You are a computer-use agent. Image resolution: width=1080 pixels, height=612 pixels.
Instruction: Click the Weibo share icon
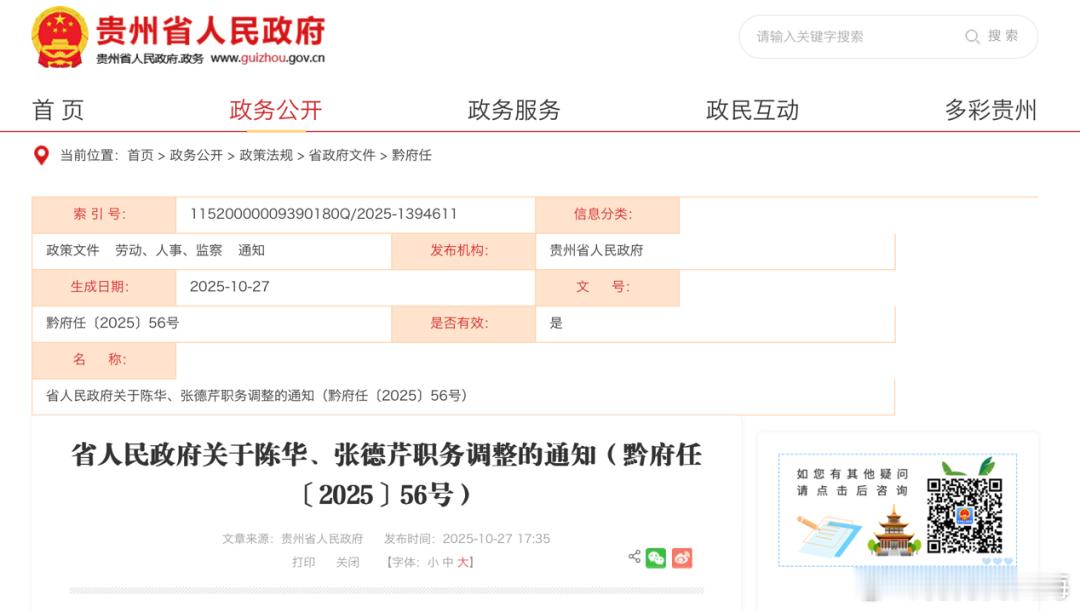(x=681, y=558)
